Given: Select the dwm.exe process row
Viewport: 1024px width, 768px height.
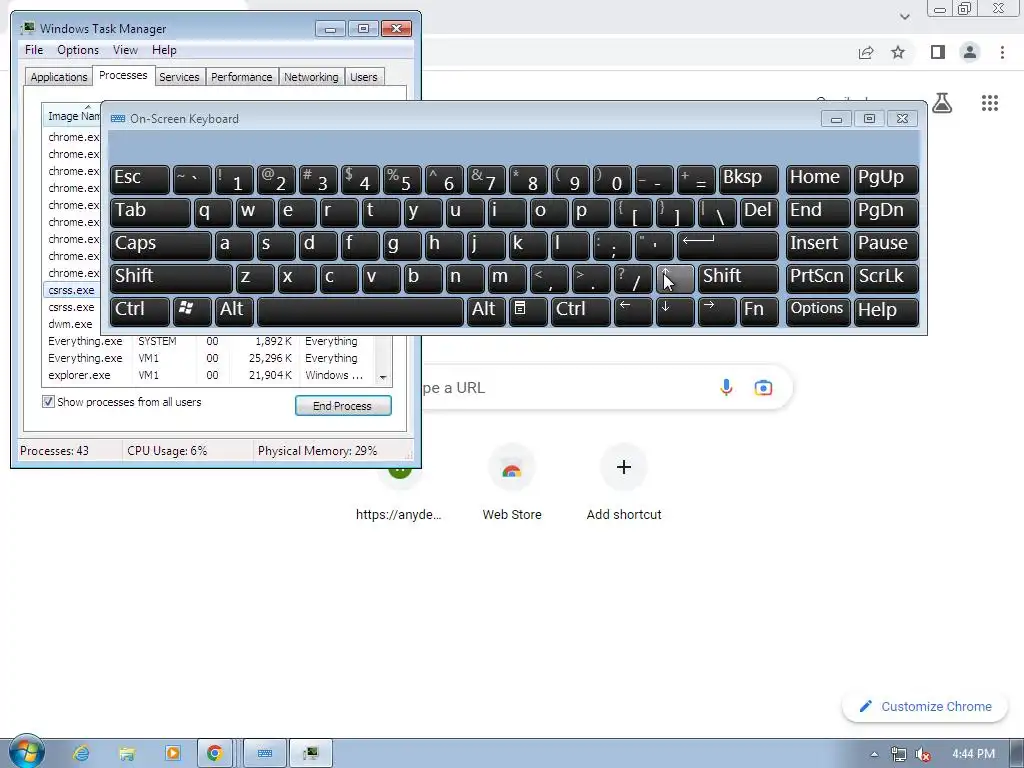Looking at the screenshot, I should (x=72, y=324).
